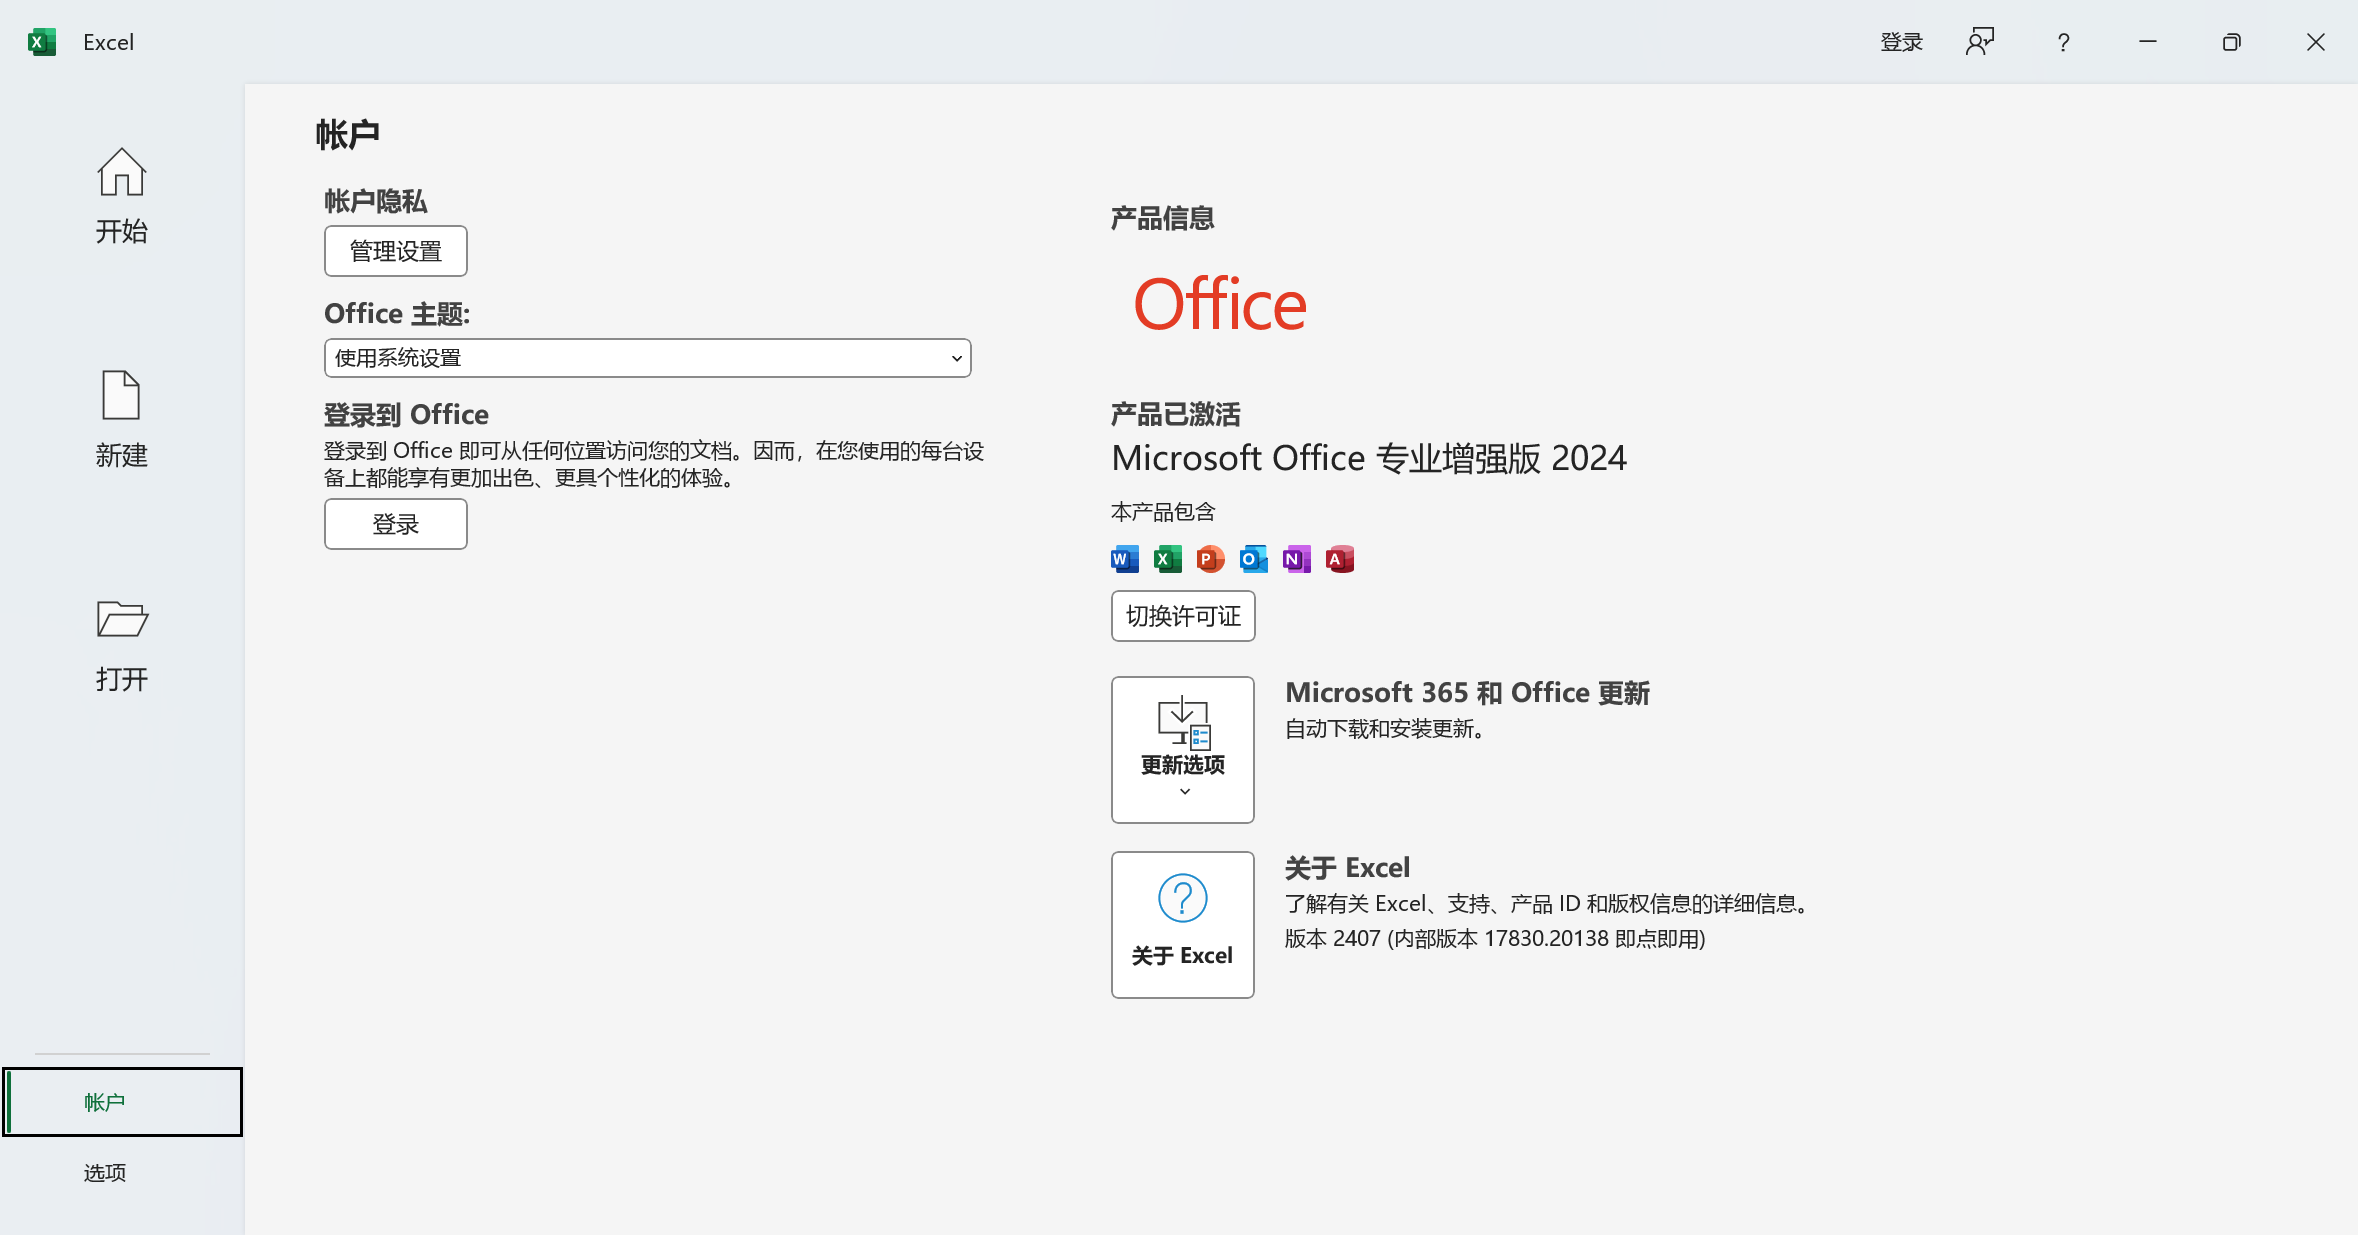Click the Switch License (切换许可证) button
The image size is (2358, 1235).
[x=1182, y=616]
